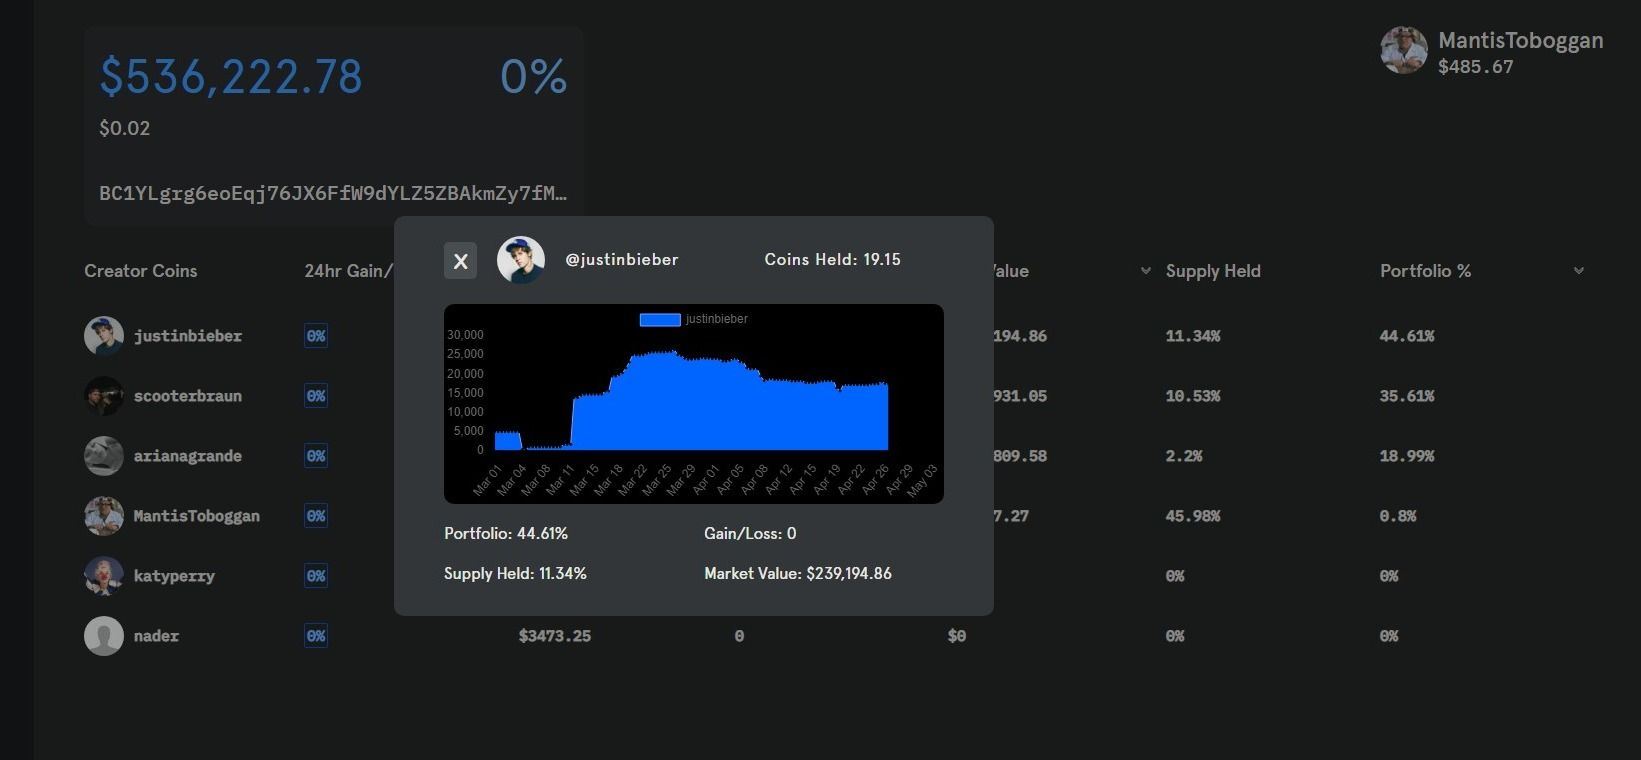The image size is (1641, 760).
Task: Open justinbieber row avatar in list
Action: pos(104,336)
